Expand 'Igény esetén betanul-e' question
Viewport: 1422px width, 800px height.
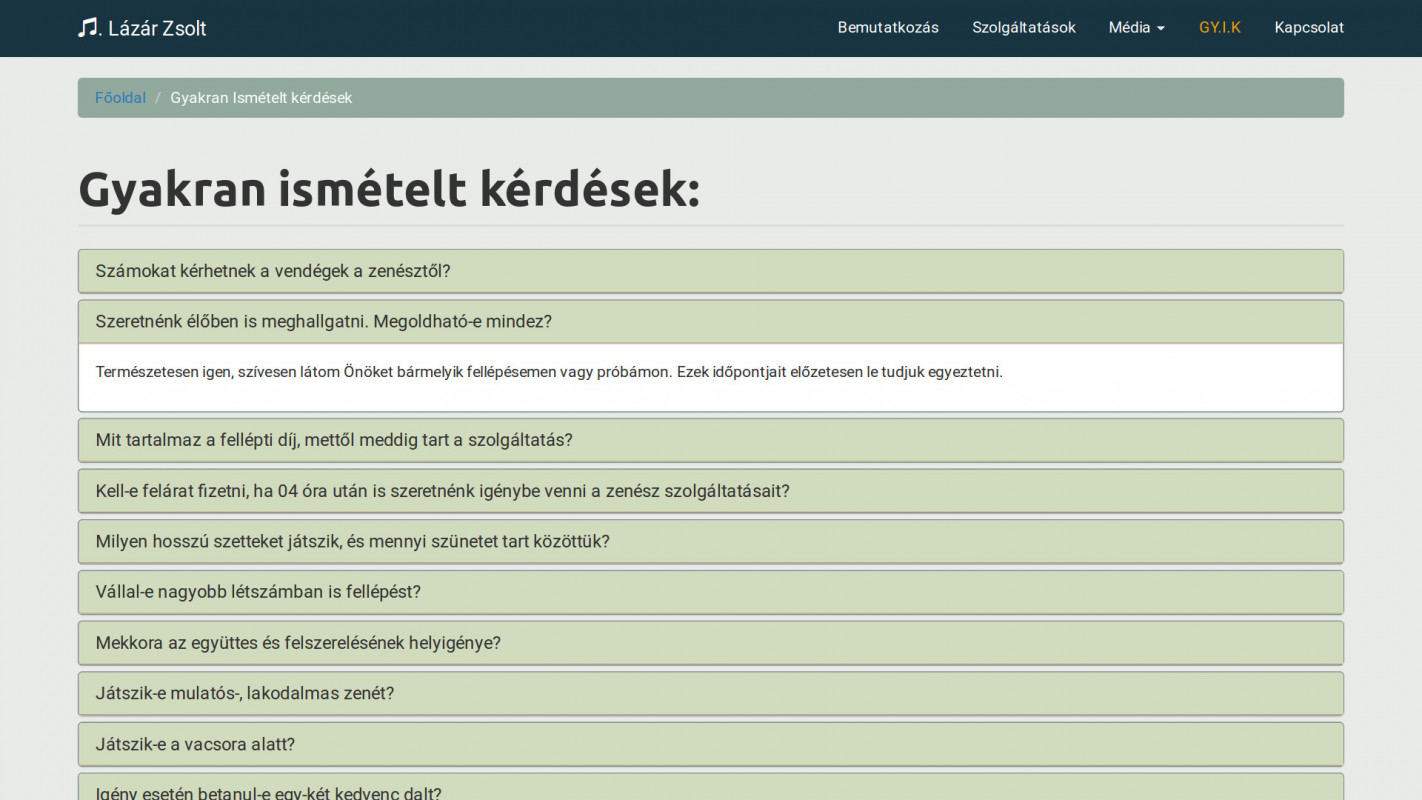coord(268,792)
